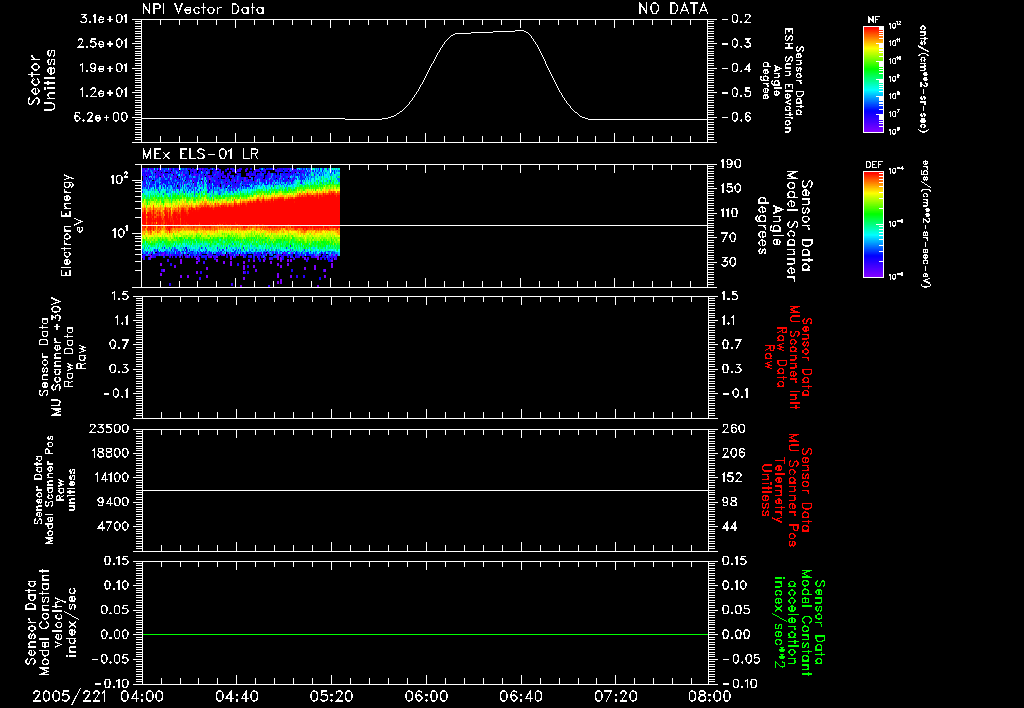Click the ESH Sun Elevation curve plateau
The image size is (1024, 708).
click(x=490, y=32)
